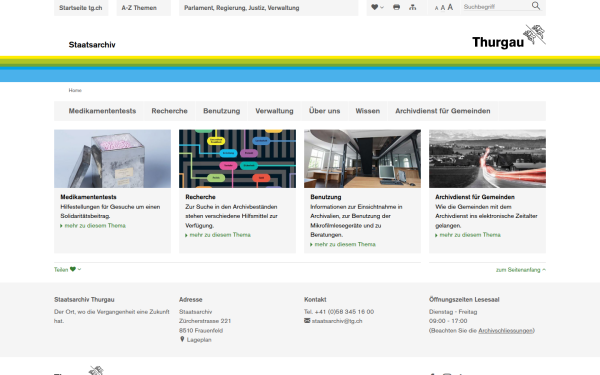Viewport: 600px width, 375px height.
Task: Expand the Teilen share dropdown
Action: (x=67, y=269)
